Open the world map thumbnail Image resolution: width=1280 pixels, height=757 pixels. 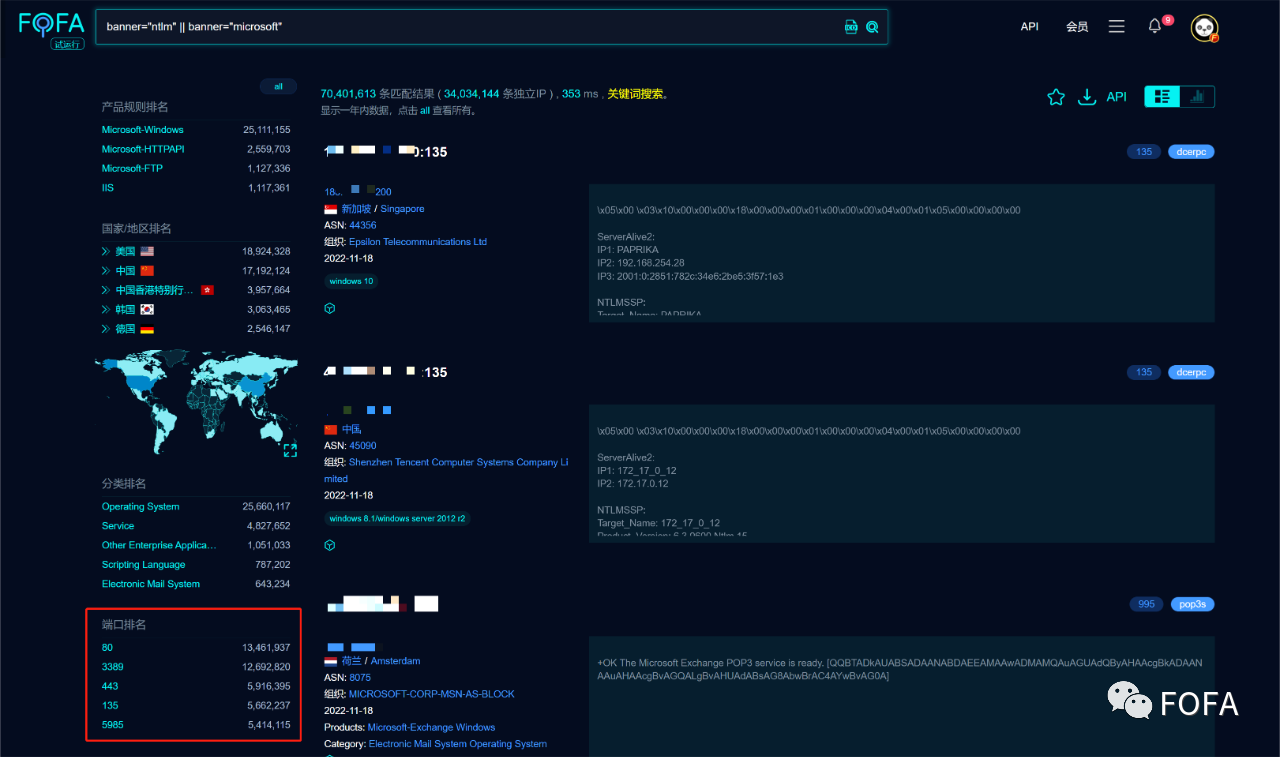196,402
